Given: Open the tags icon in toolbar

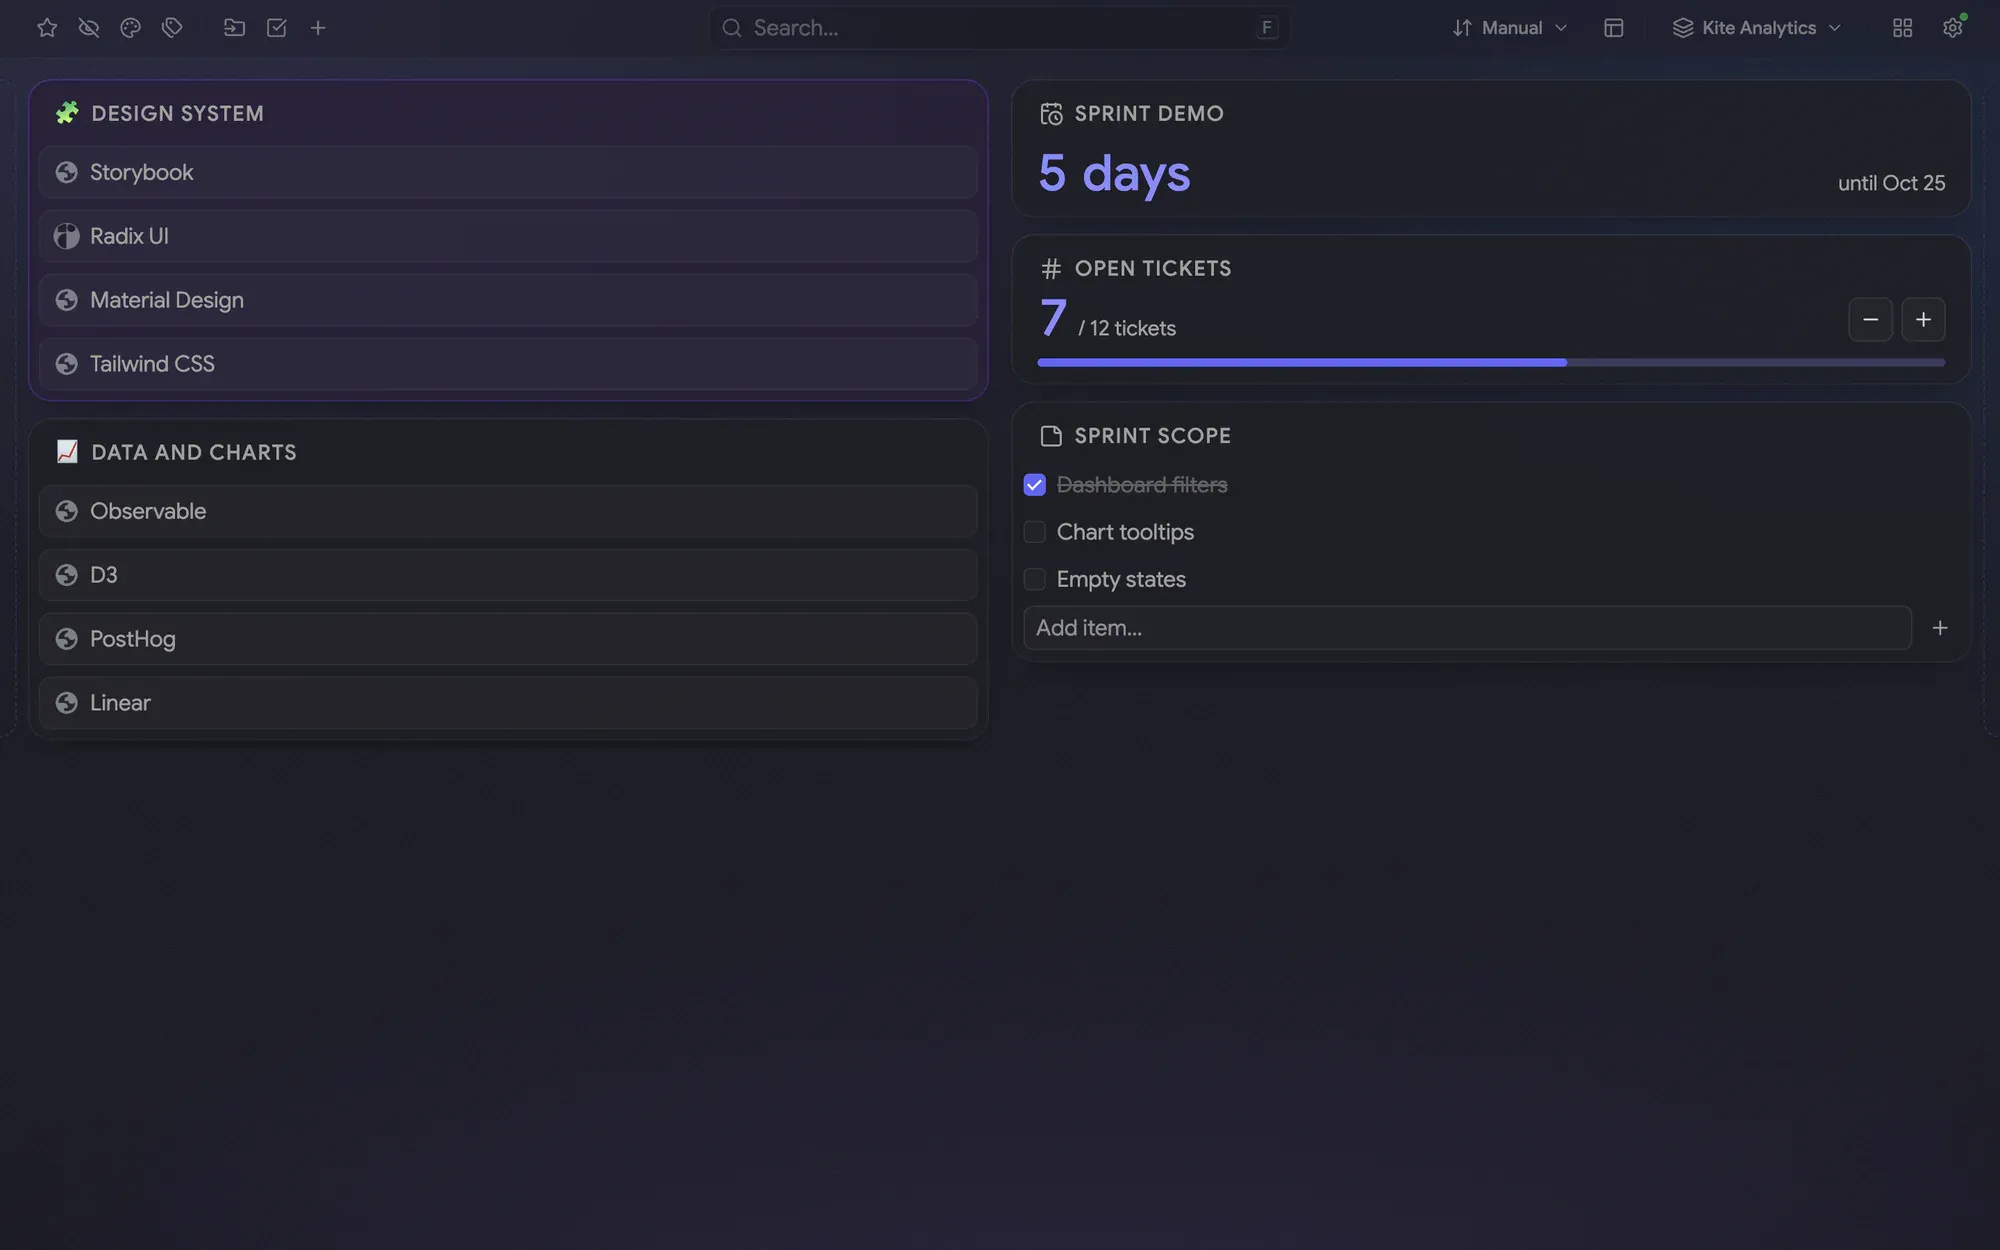Looking at the screenshot, I should point(172,28).
